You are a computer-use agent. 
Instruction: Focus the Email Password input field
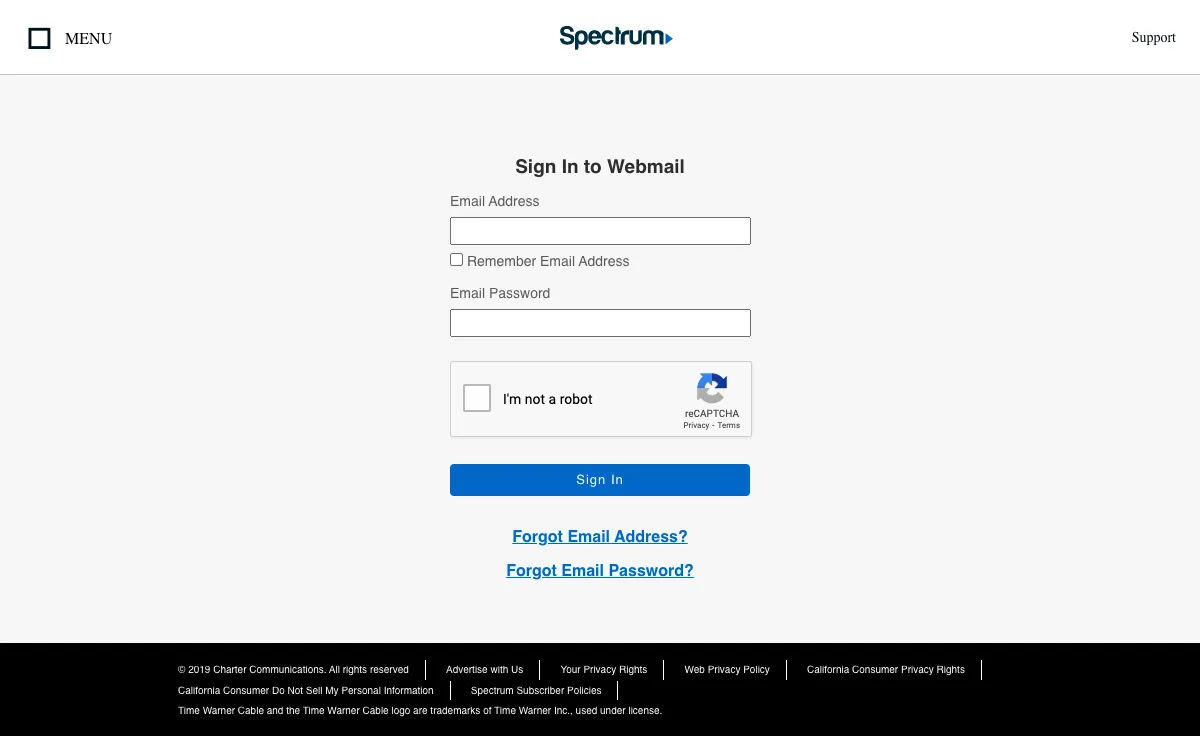coord(600,323)
